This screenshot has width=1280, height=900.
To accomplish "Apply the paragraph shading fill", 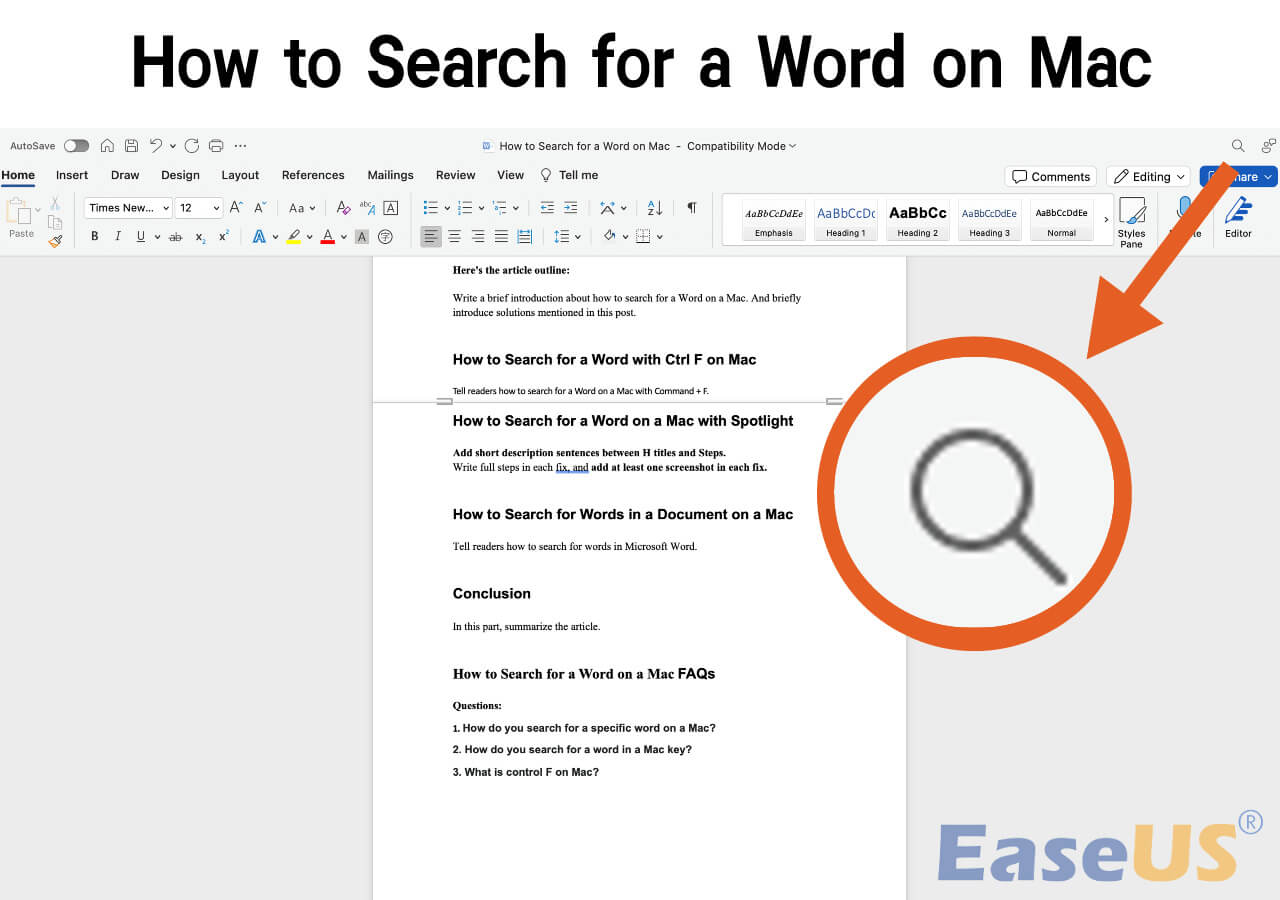I will click(x=609, y=237).
